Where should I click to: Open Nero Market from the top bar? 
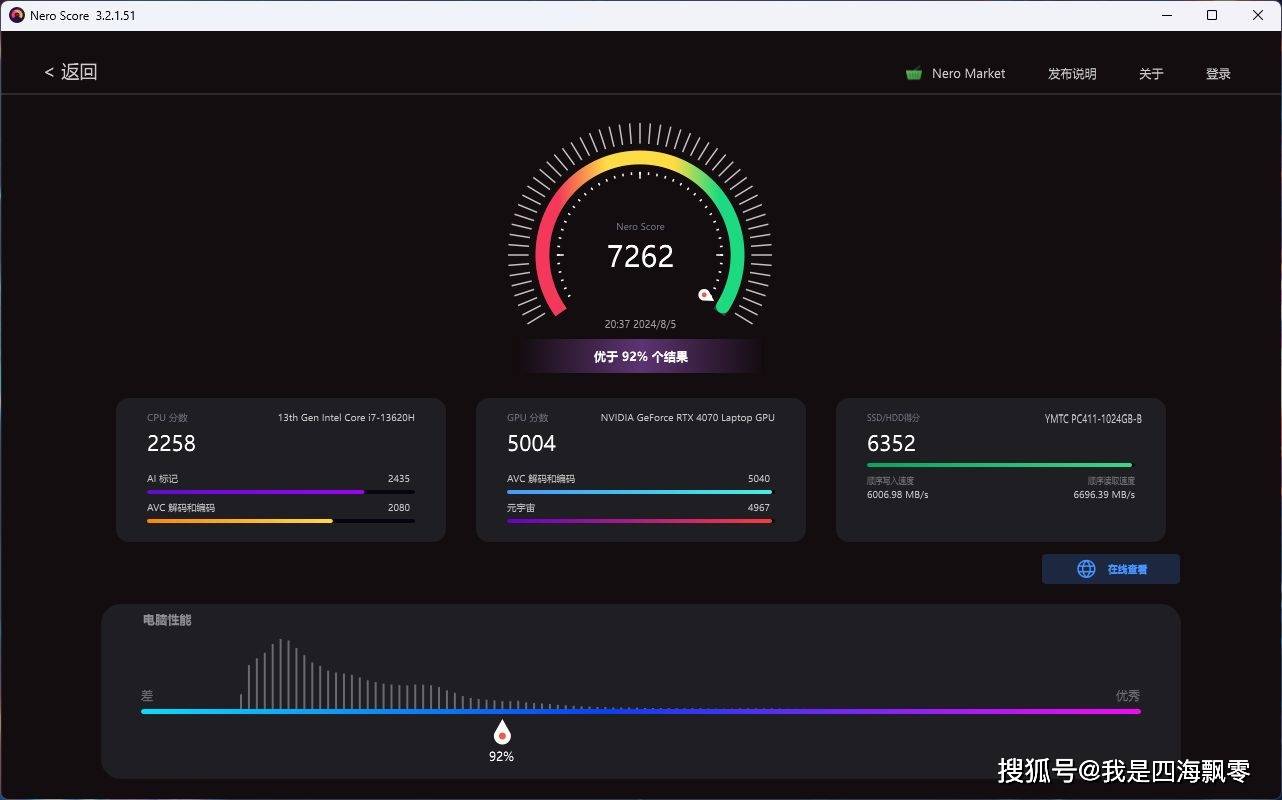point(968,74)
